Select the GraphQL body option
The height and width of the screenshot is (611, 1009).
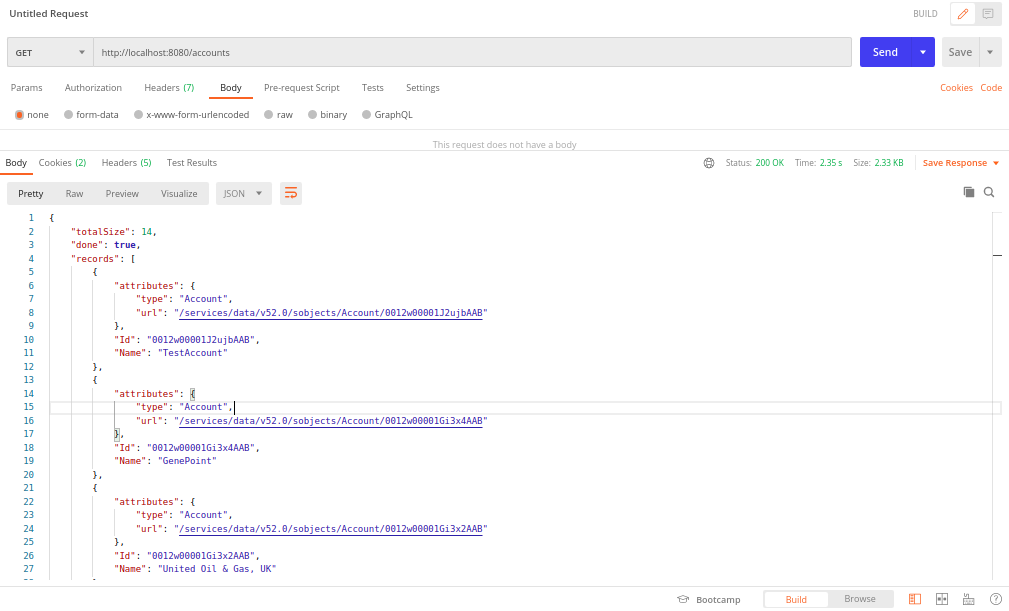coord(366,114)
